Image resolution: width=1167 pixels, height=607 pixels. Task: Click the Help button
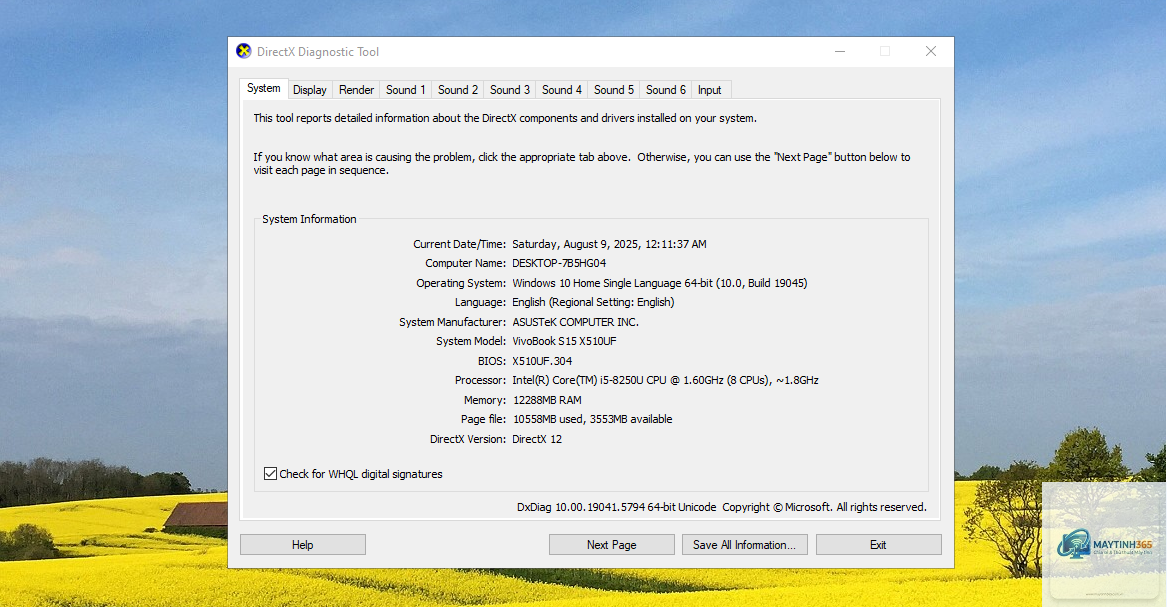(x=303, y=545)
